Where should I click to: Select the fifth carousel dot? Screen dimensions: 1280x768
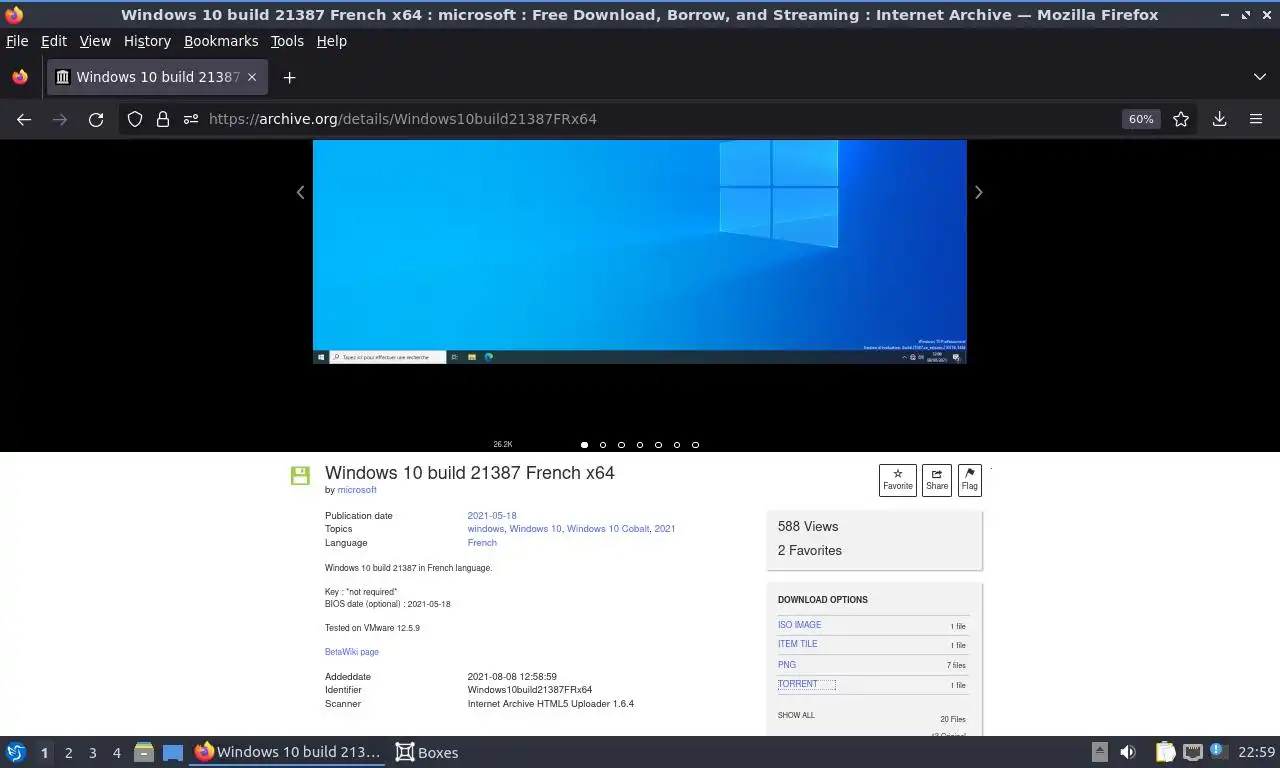[x=659, y=445]
